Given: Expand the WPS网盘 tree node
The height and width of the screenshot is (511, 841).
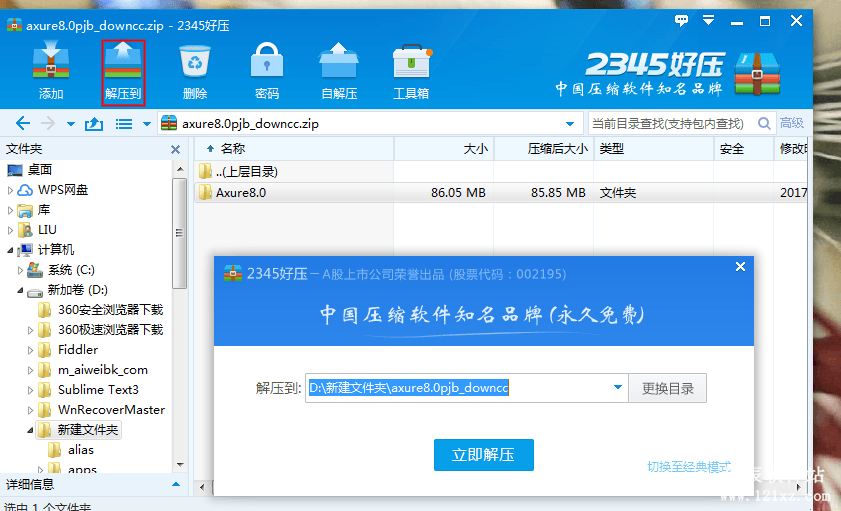Looking at the screenshot, I should point(10,190).
